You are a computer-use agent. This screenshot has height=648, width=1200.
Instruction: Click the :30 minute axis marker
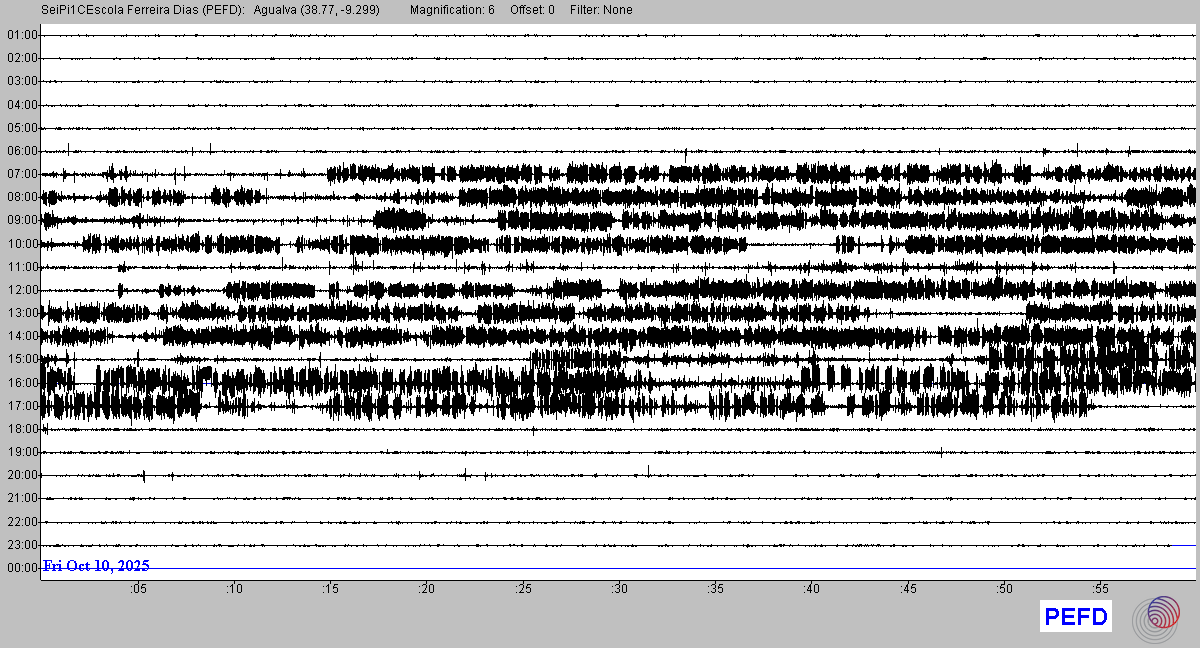tap(619, 589)
